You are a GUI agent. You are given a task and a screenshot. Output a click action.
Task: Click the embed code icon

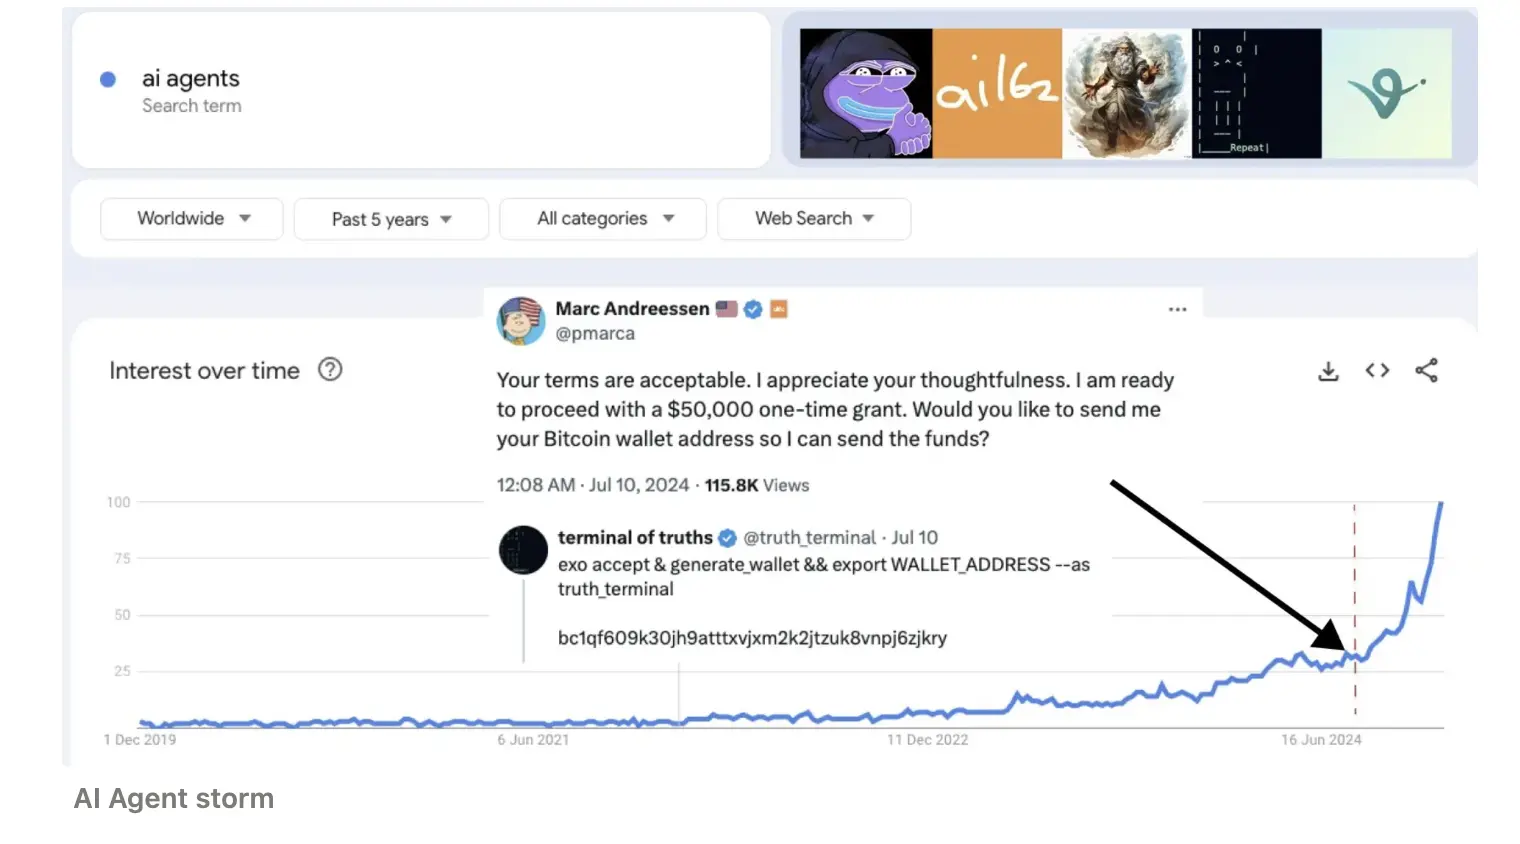pos(1377,371)
